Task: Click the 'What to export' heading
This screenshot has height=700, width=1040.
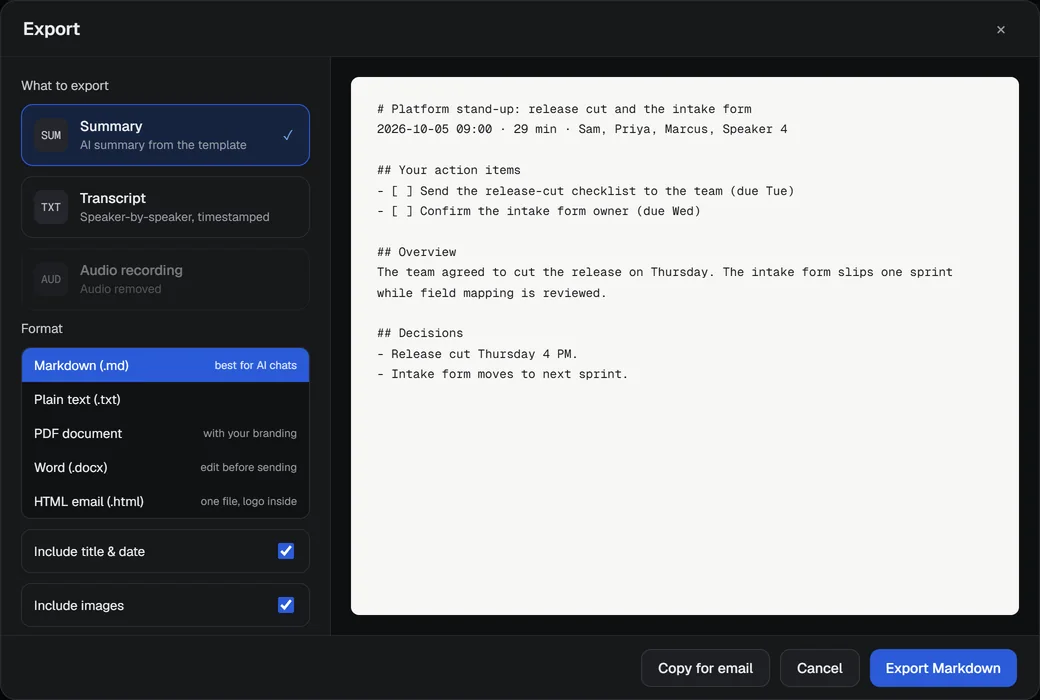Action: [x=65, y=86]
